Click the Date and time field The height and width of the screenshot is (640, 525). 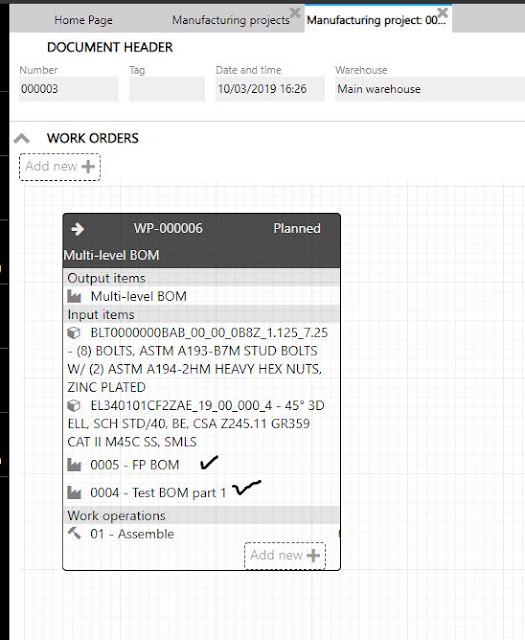tap(270, 89)
